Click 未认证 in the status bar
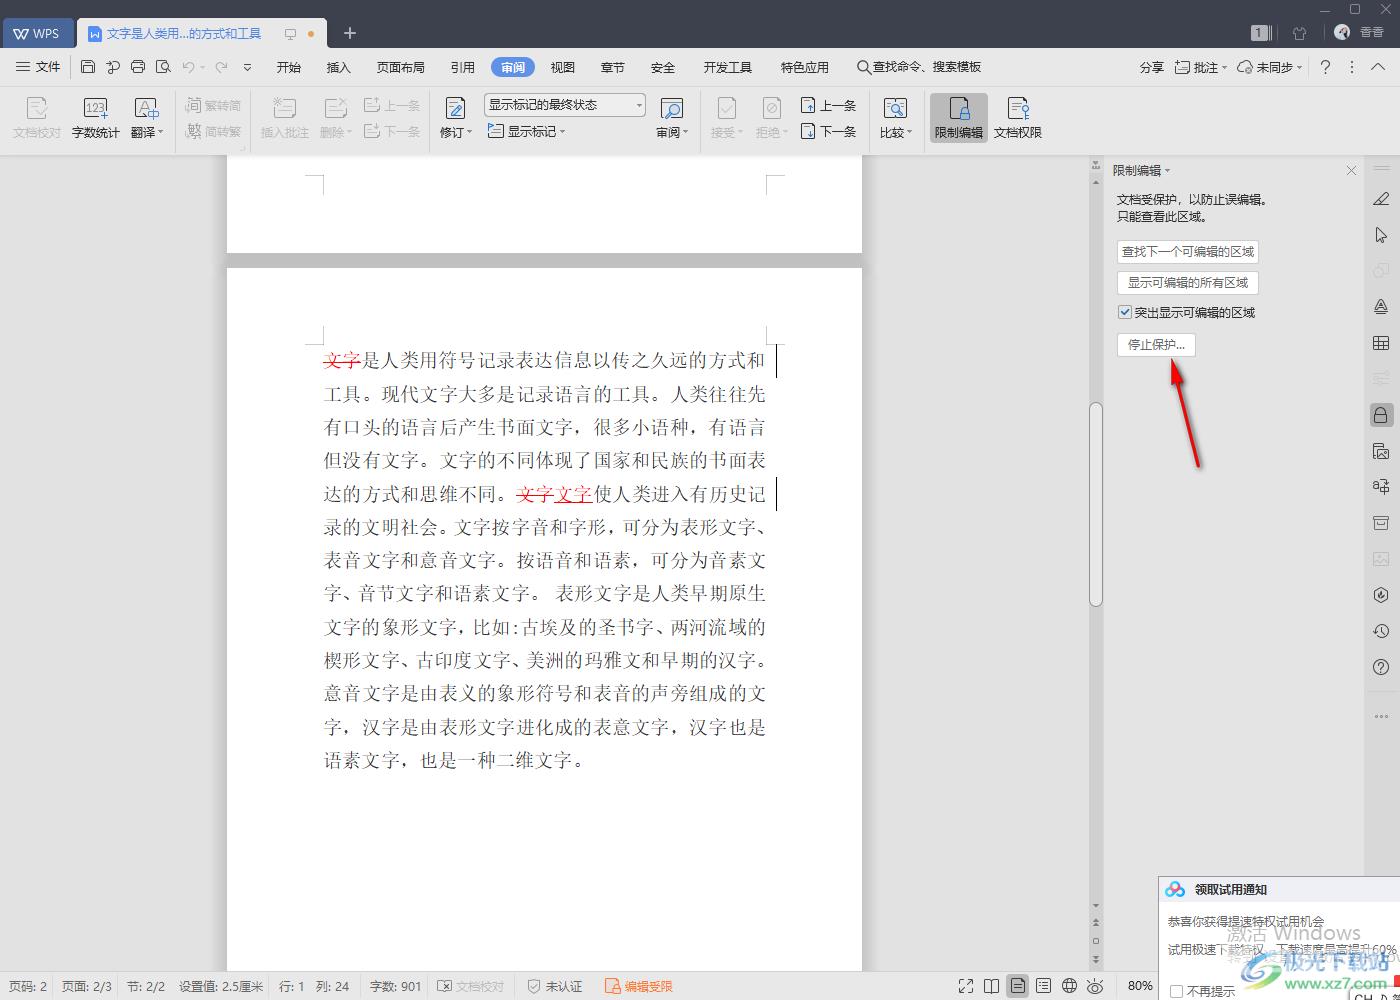 [555, 986]
